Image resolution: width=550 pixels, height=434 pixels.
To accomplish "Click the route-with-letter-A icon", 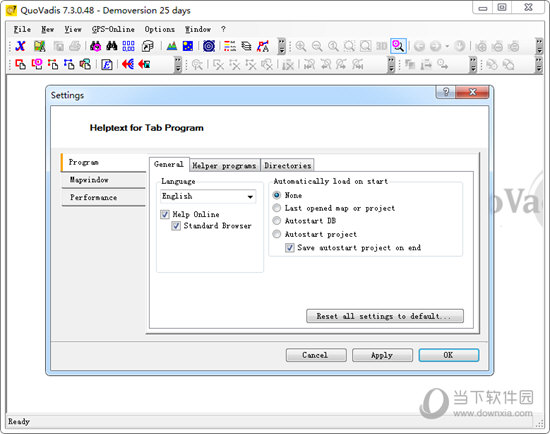I will point(263,46).
